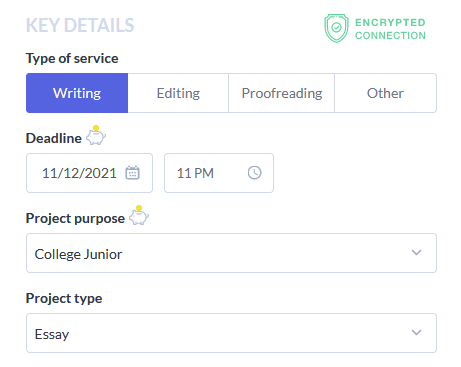Click the Encrypted Connection text
The height and width of the screenshot is (367, 461).
tap(390, 29)
